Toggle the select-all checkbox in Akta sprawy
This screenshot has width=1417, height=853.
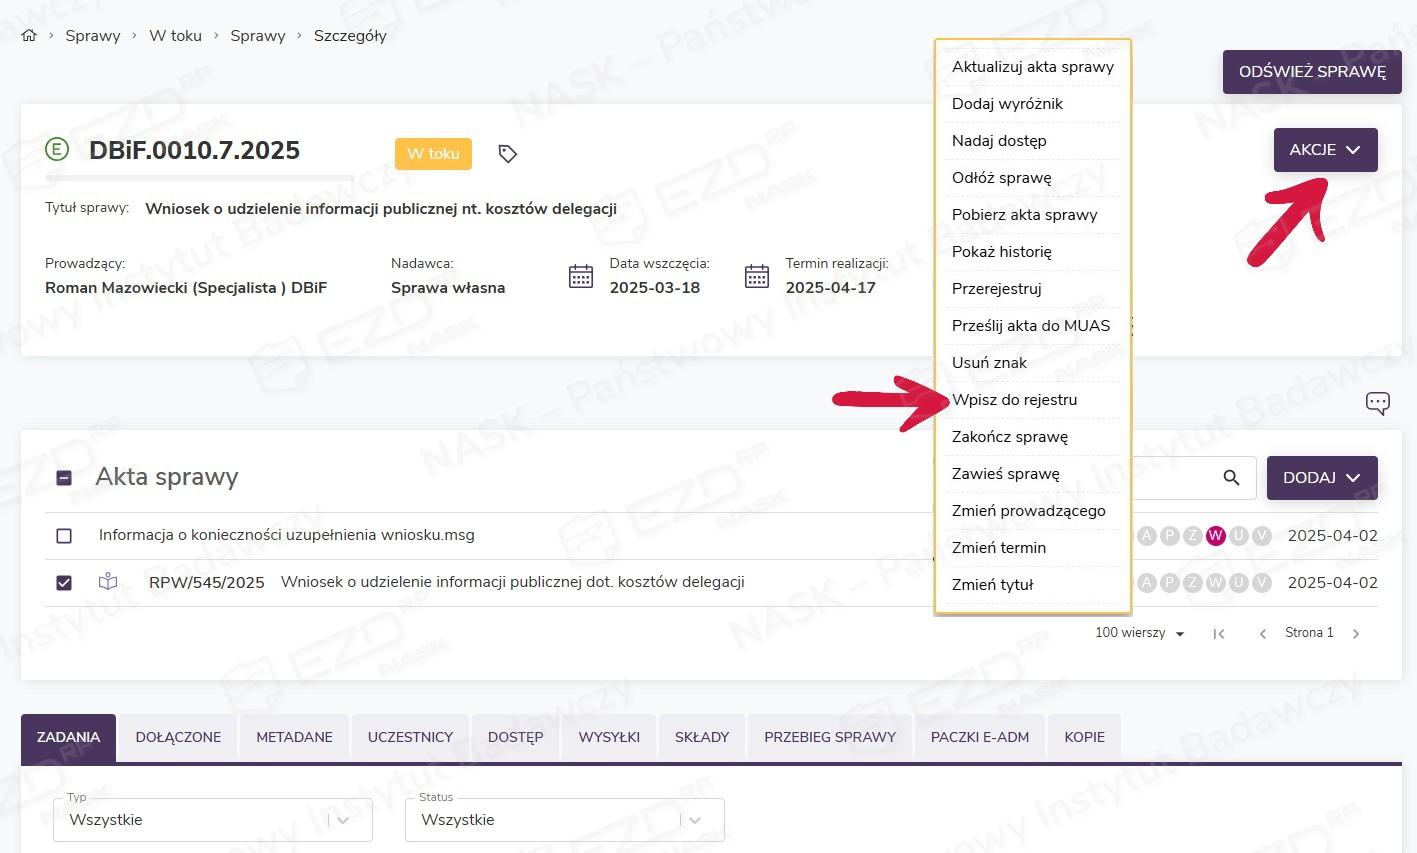point(64,478)
